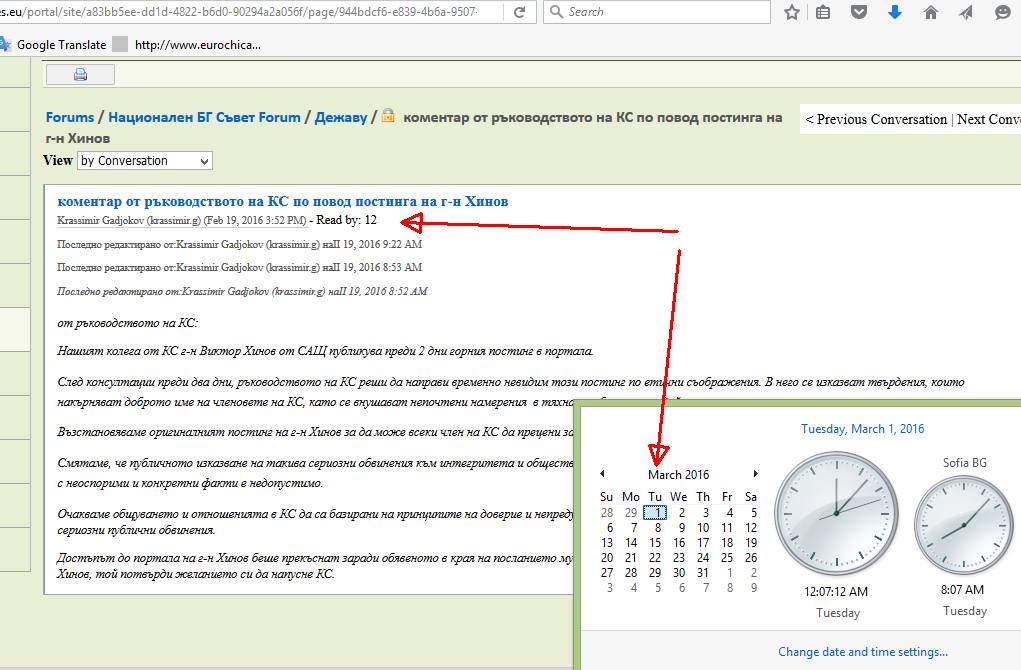Click the Previous Conversation link
This screenshot has width=1021, height=670.
[x=876, y=119]
